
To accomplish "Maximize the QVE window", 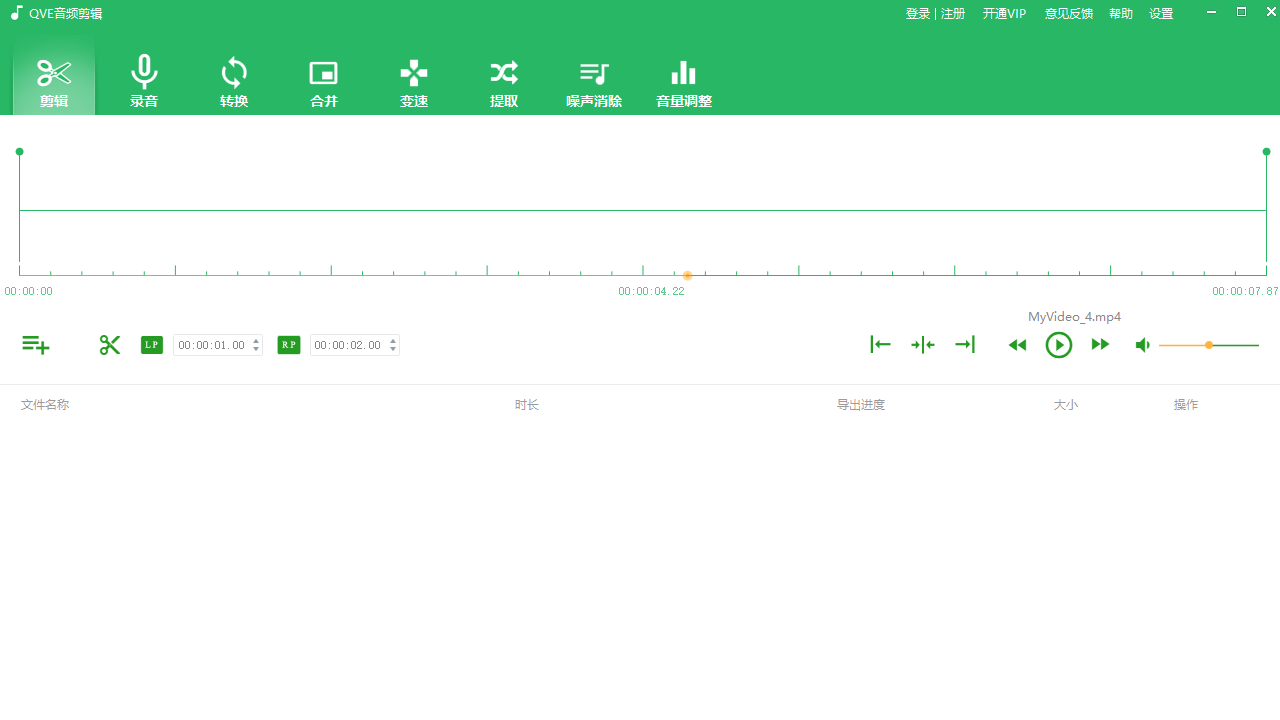I will click(1242, 12).
